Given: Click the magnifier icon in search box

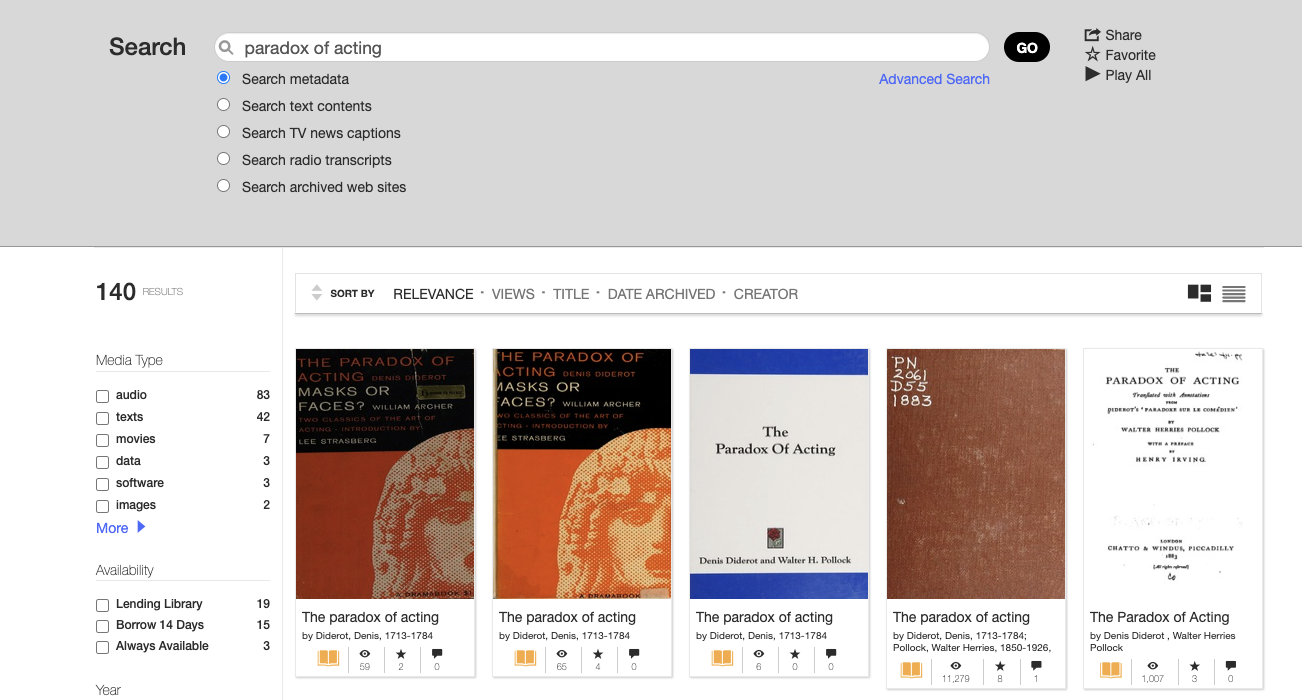Looking at the screenshot, I should [x=226, y=48].
